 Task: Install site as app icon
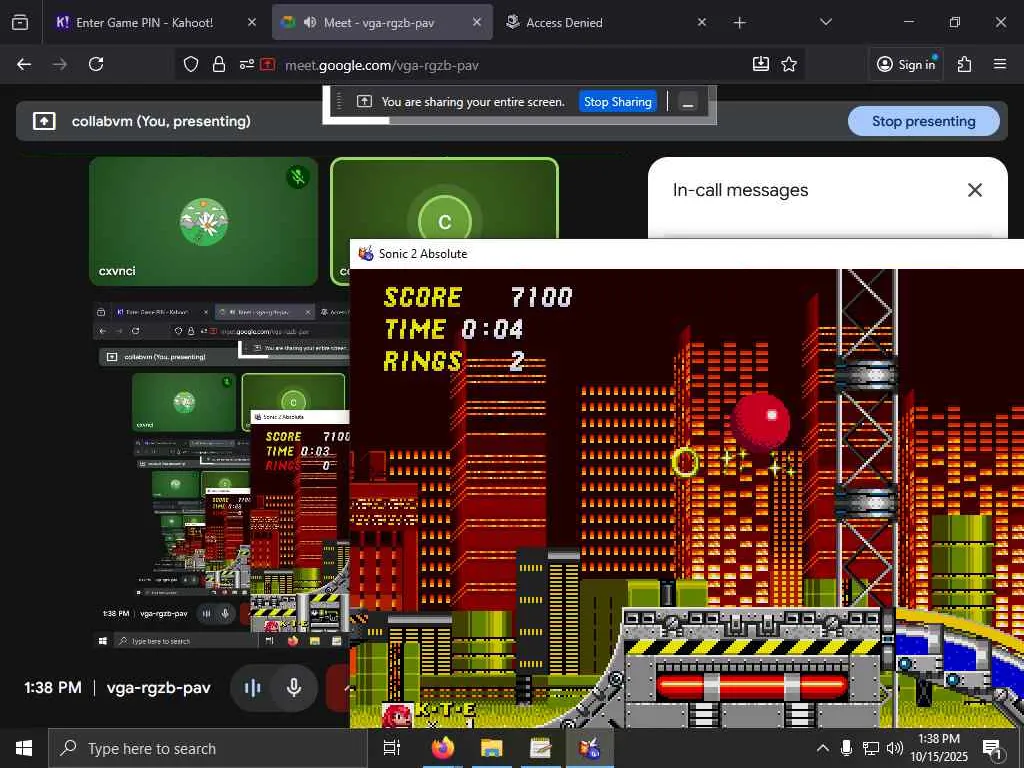click(x=761, y=64)
